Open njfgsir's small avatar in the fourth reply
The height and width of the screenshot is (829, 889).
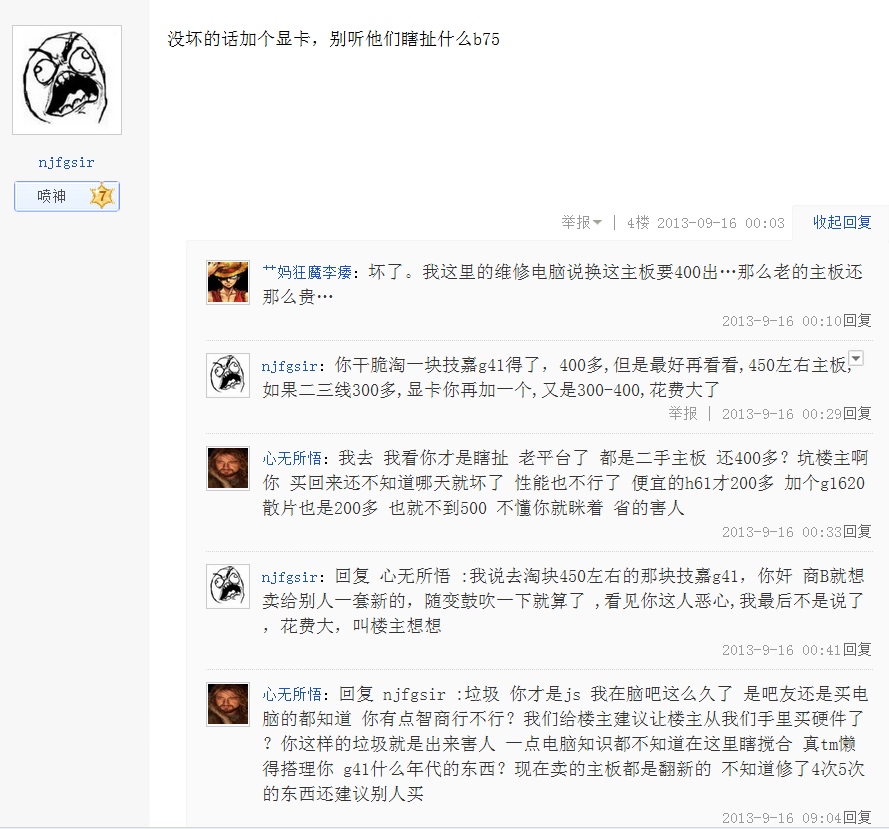(x=228, y=586)
